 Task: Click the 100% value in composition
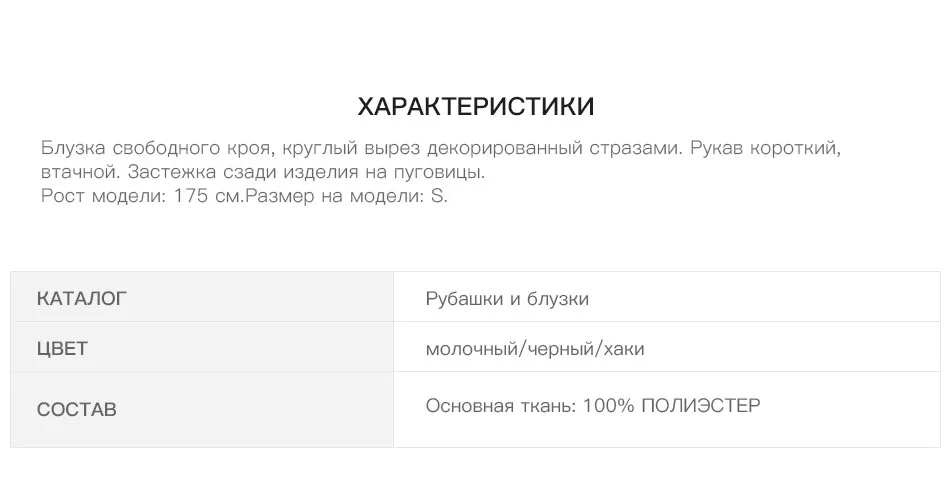(x=608, y=405)
